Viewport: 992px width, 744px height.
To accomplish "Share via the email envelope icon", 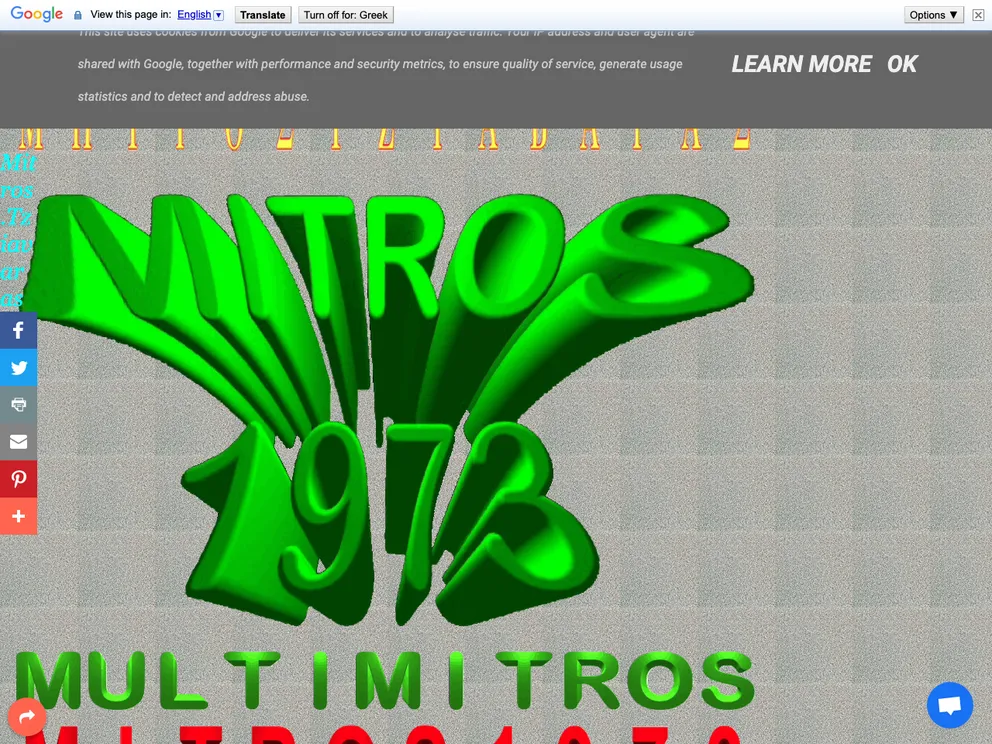I will (18, 441).
